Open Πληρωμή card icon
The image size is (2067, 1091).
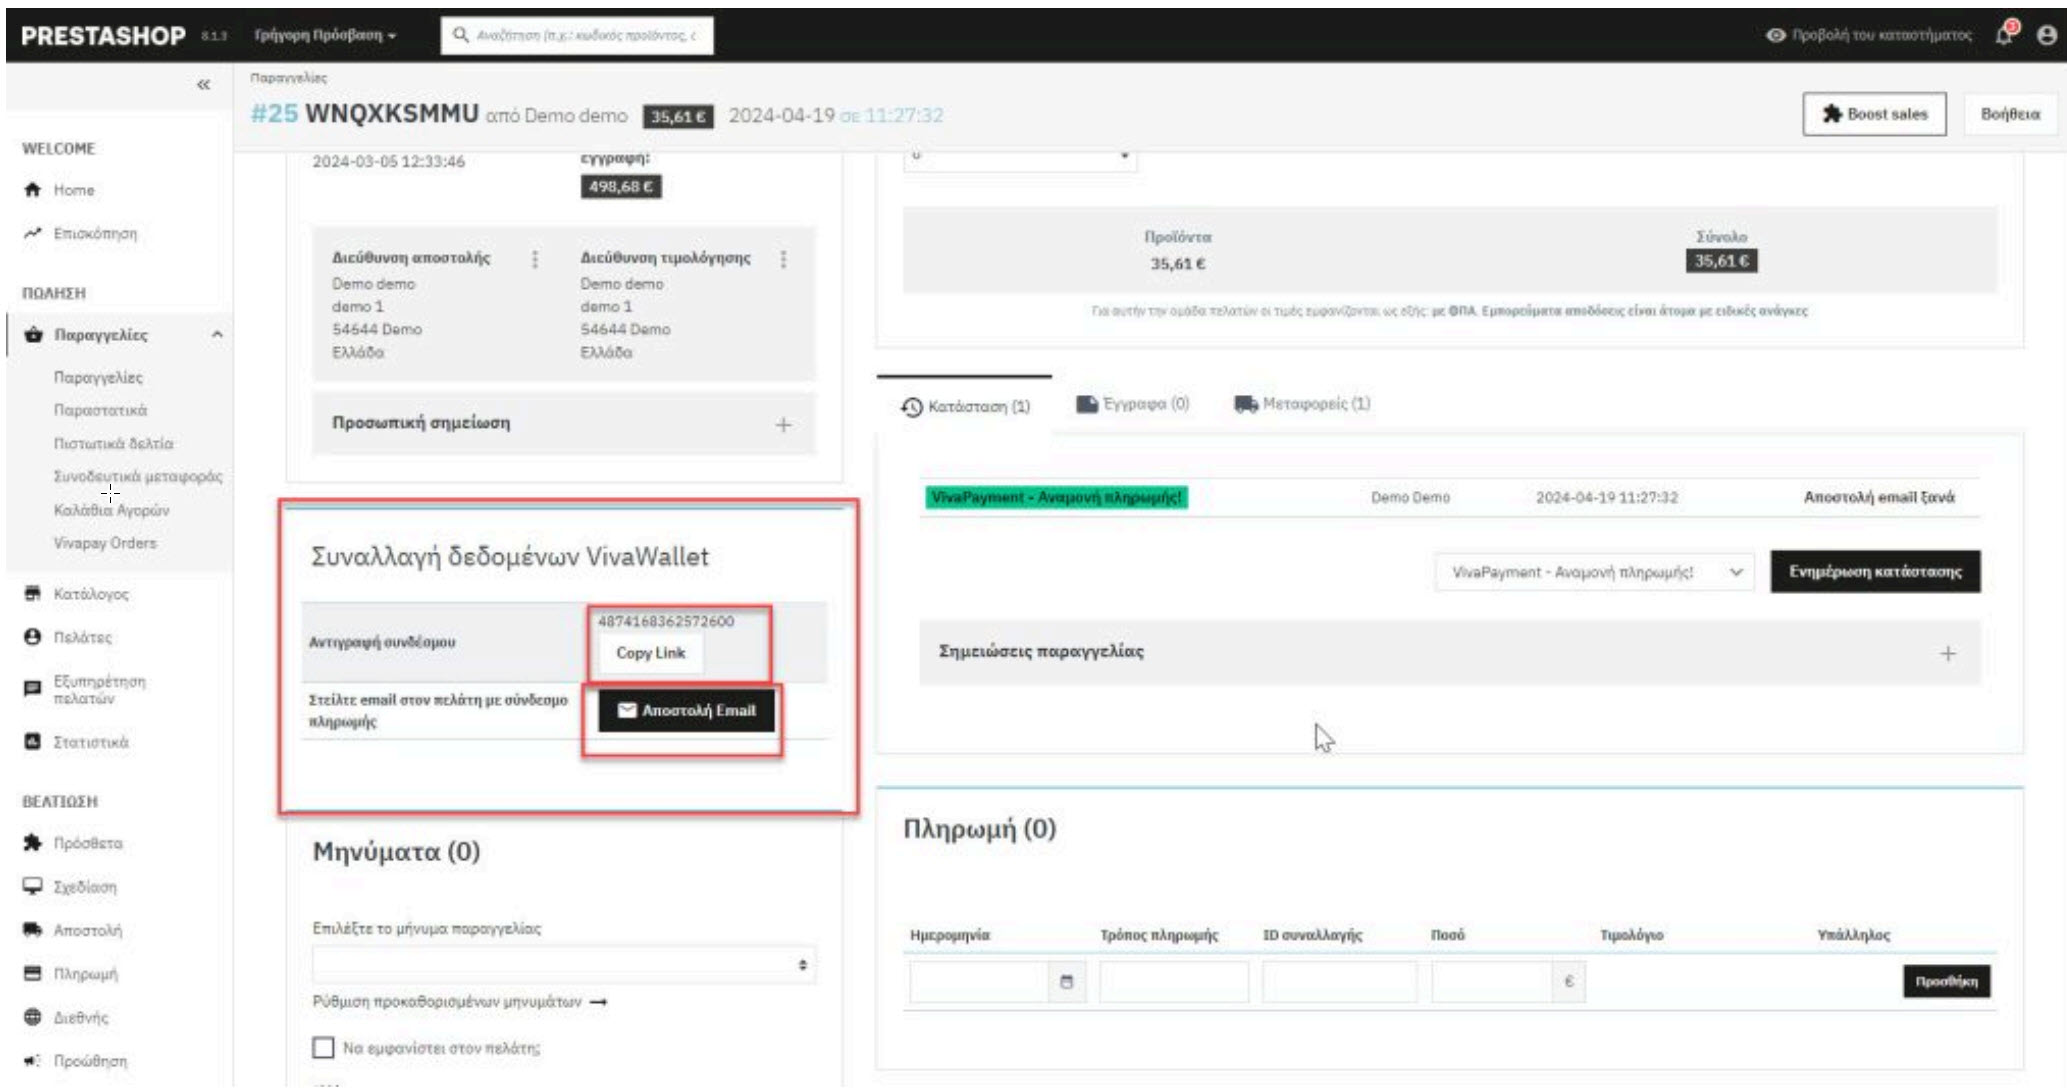(33, 974)
